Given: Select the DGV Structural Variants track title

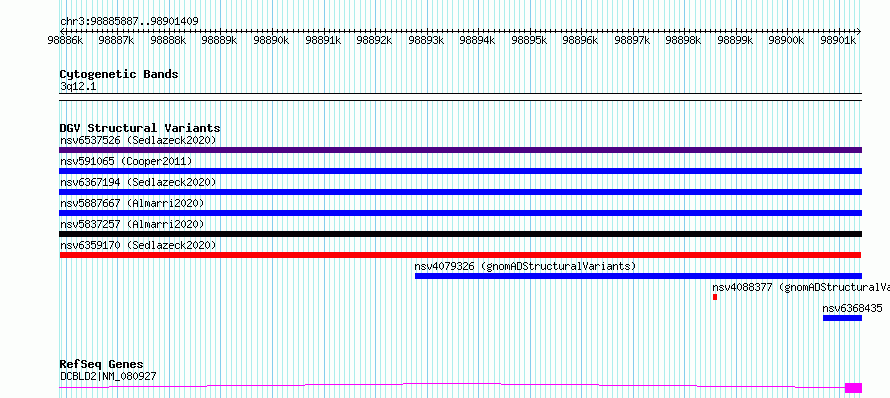Looking at the screenshot, I should (x=140, y=128).
